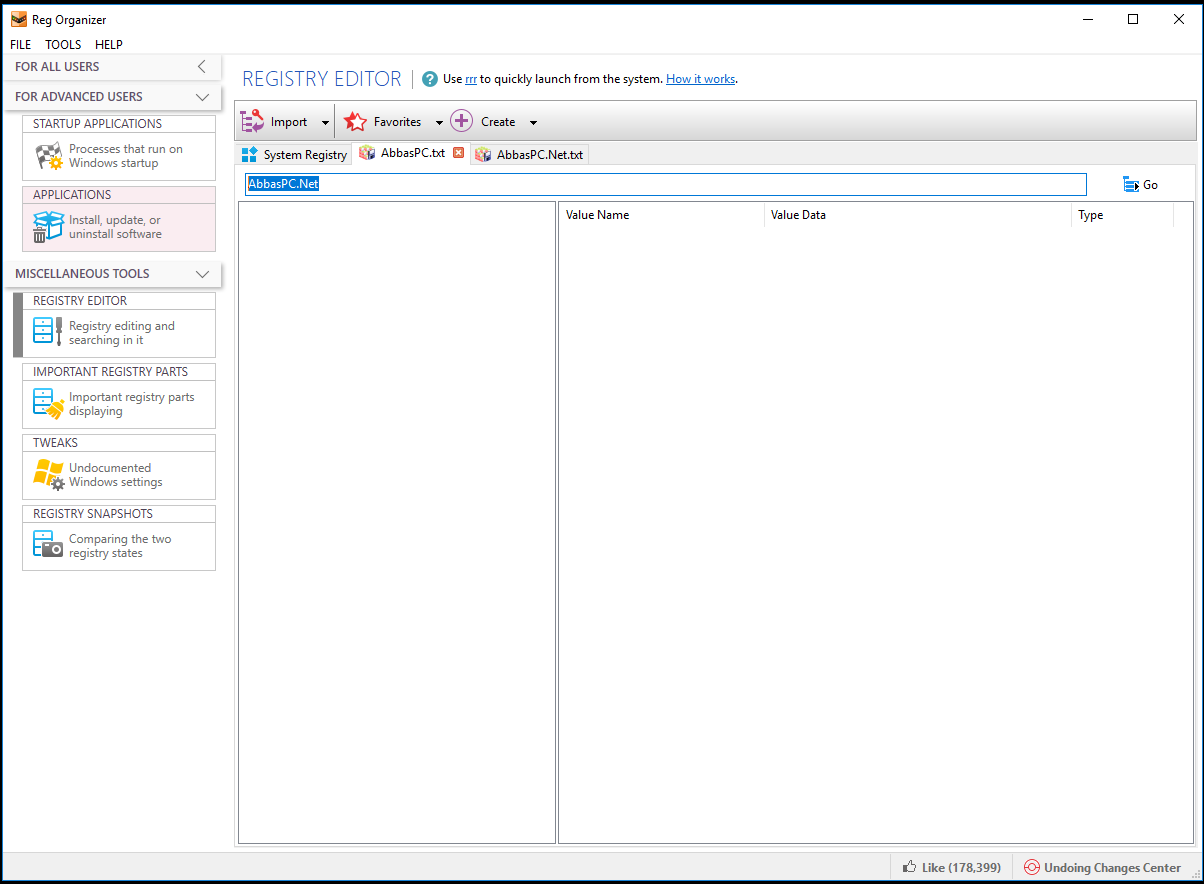Expand the Favorites dropdown arrow
1204x884 pixels.
[439, 123]
